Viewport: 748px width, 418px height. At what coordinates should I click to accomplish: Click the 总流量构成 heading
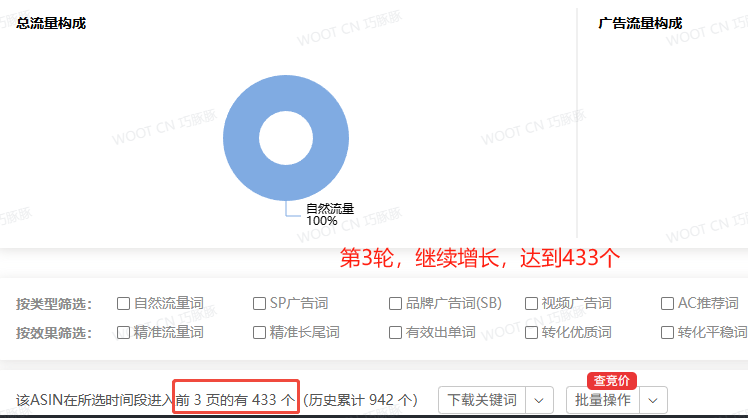click(51, 23)
